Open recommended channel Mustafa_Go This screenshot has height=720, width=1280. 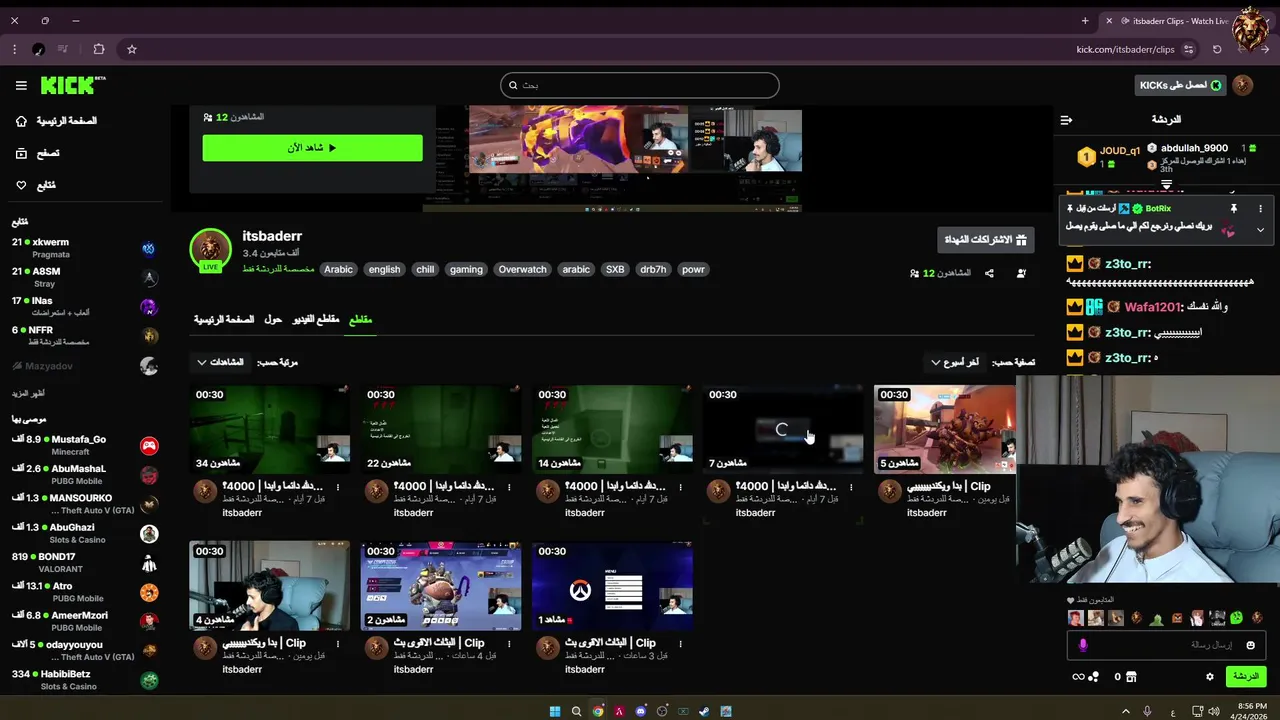(x=84, y=445)
